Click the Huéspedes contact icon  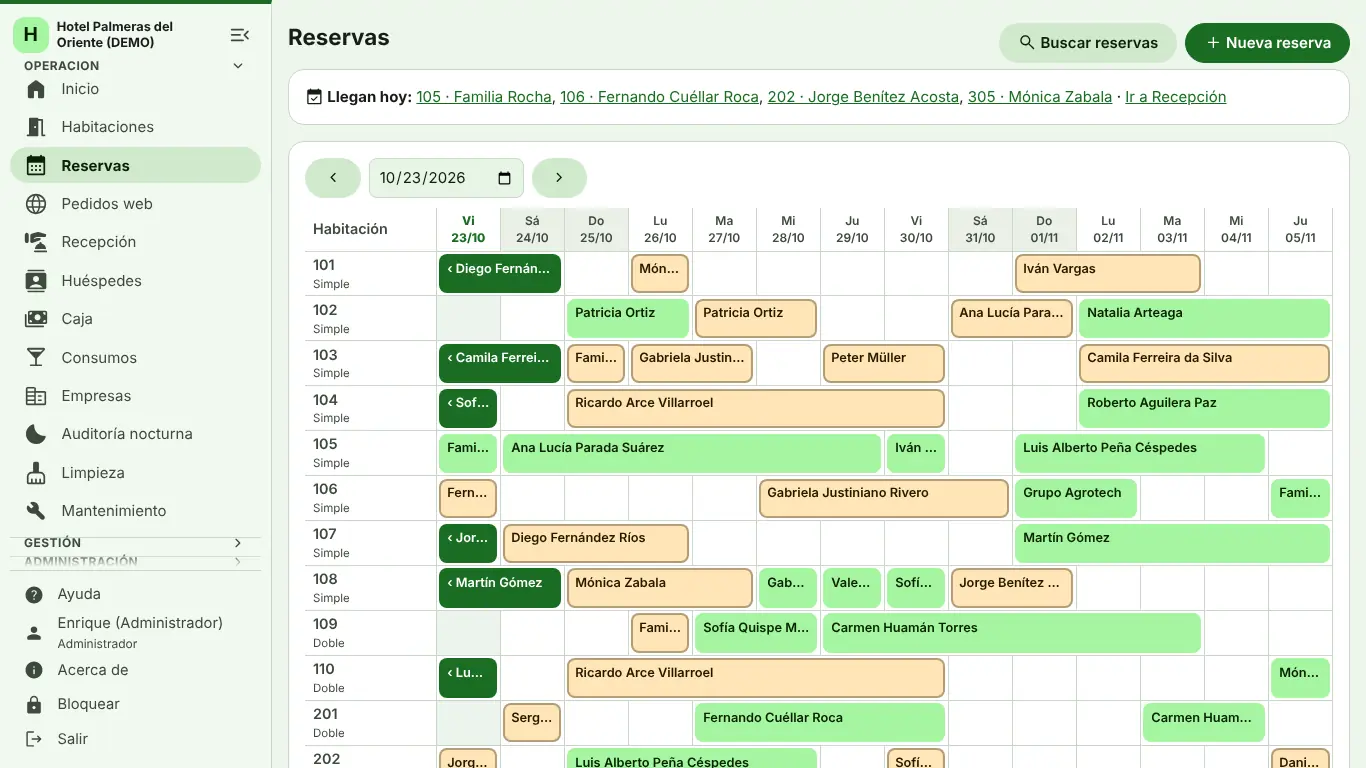pyautogui.click(x=36, y=281)
